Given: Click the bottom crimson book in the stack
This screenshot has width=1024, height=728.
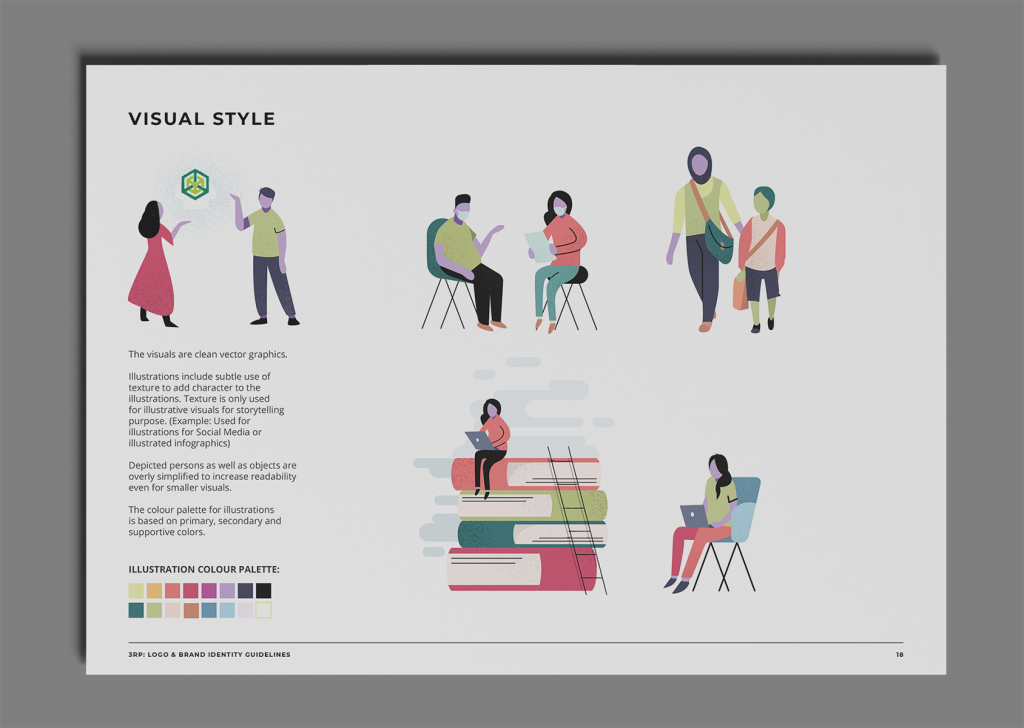Looking at the screenshot, I should click(522, 569).
